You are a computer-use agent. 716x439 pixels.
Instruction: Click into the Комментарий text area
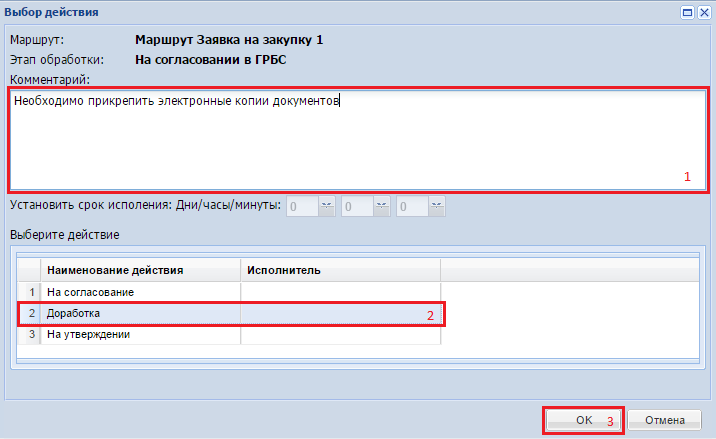pyautogui.click(x=358, y=140)
